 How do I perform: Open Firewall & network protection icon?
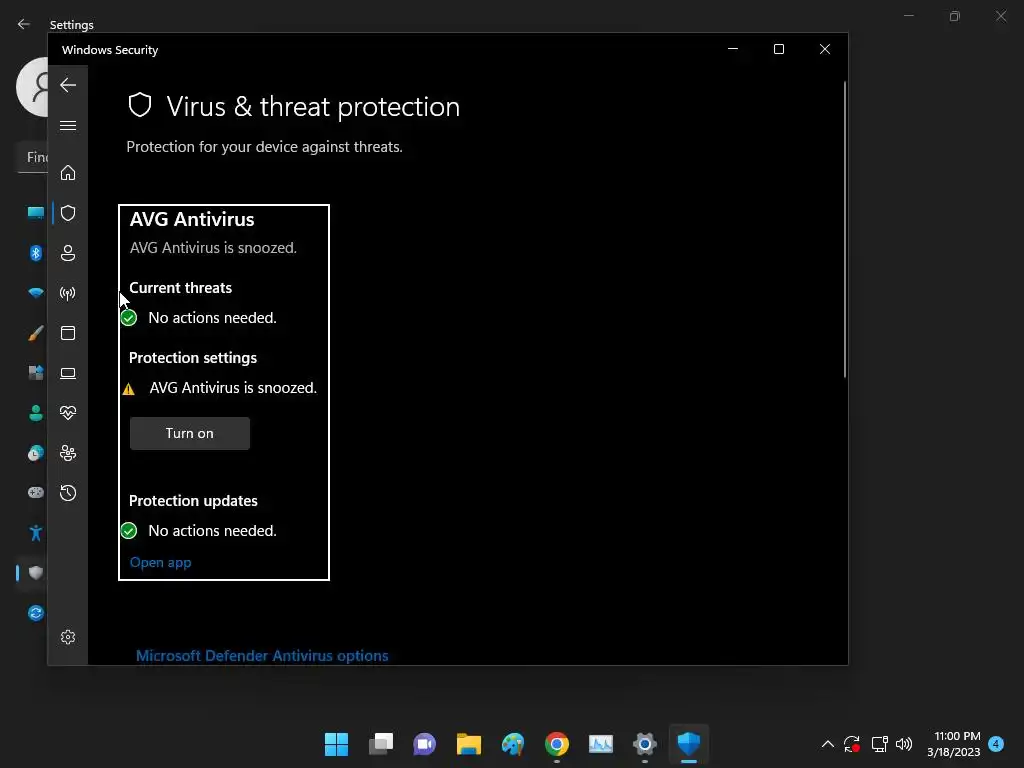(68, 293)
